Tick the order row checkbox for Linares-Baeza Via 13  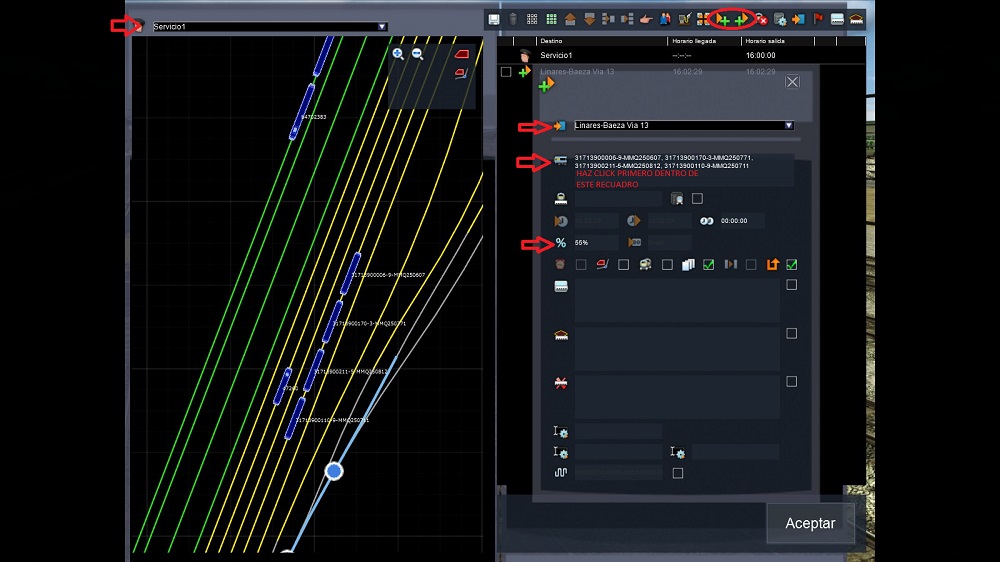(506, 72)
